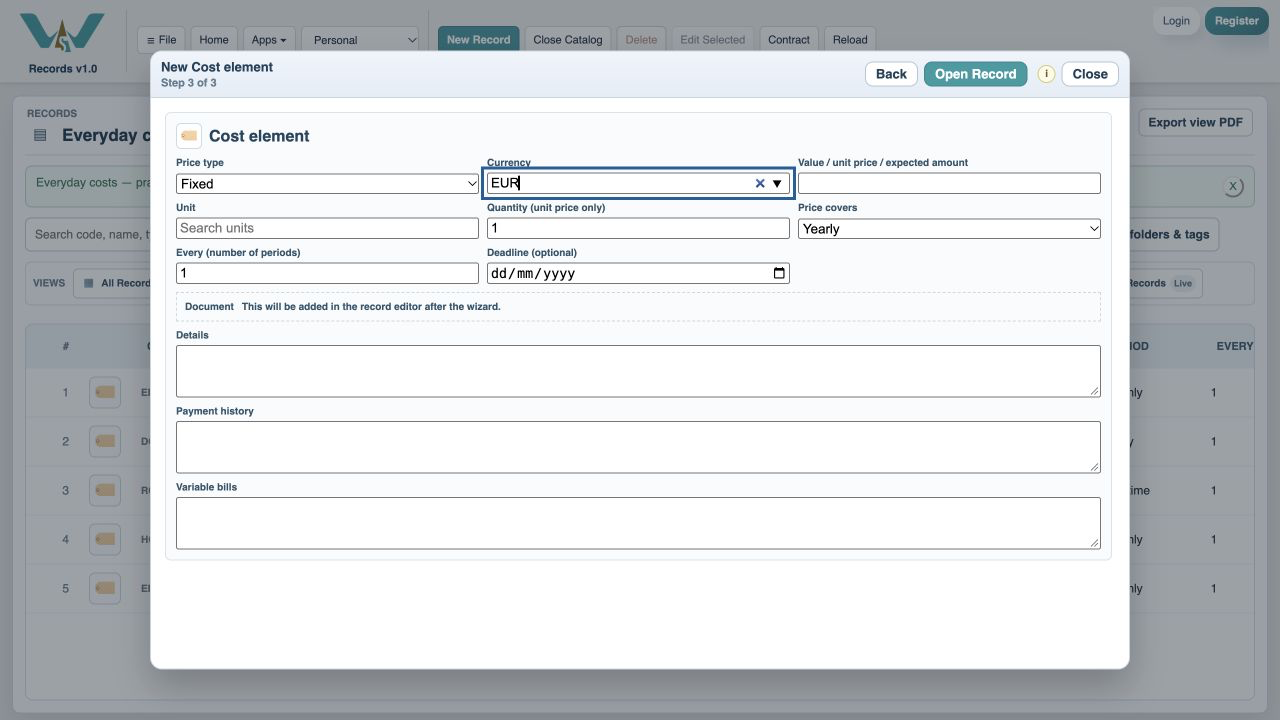
Task: Click the Edit Selected toolbar button
Action: coord(713,40)
